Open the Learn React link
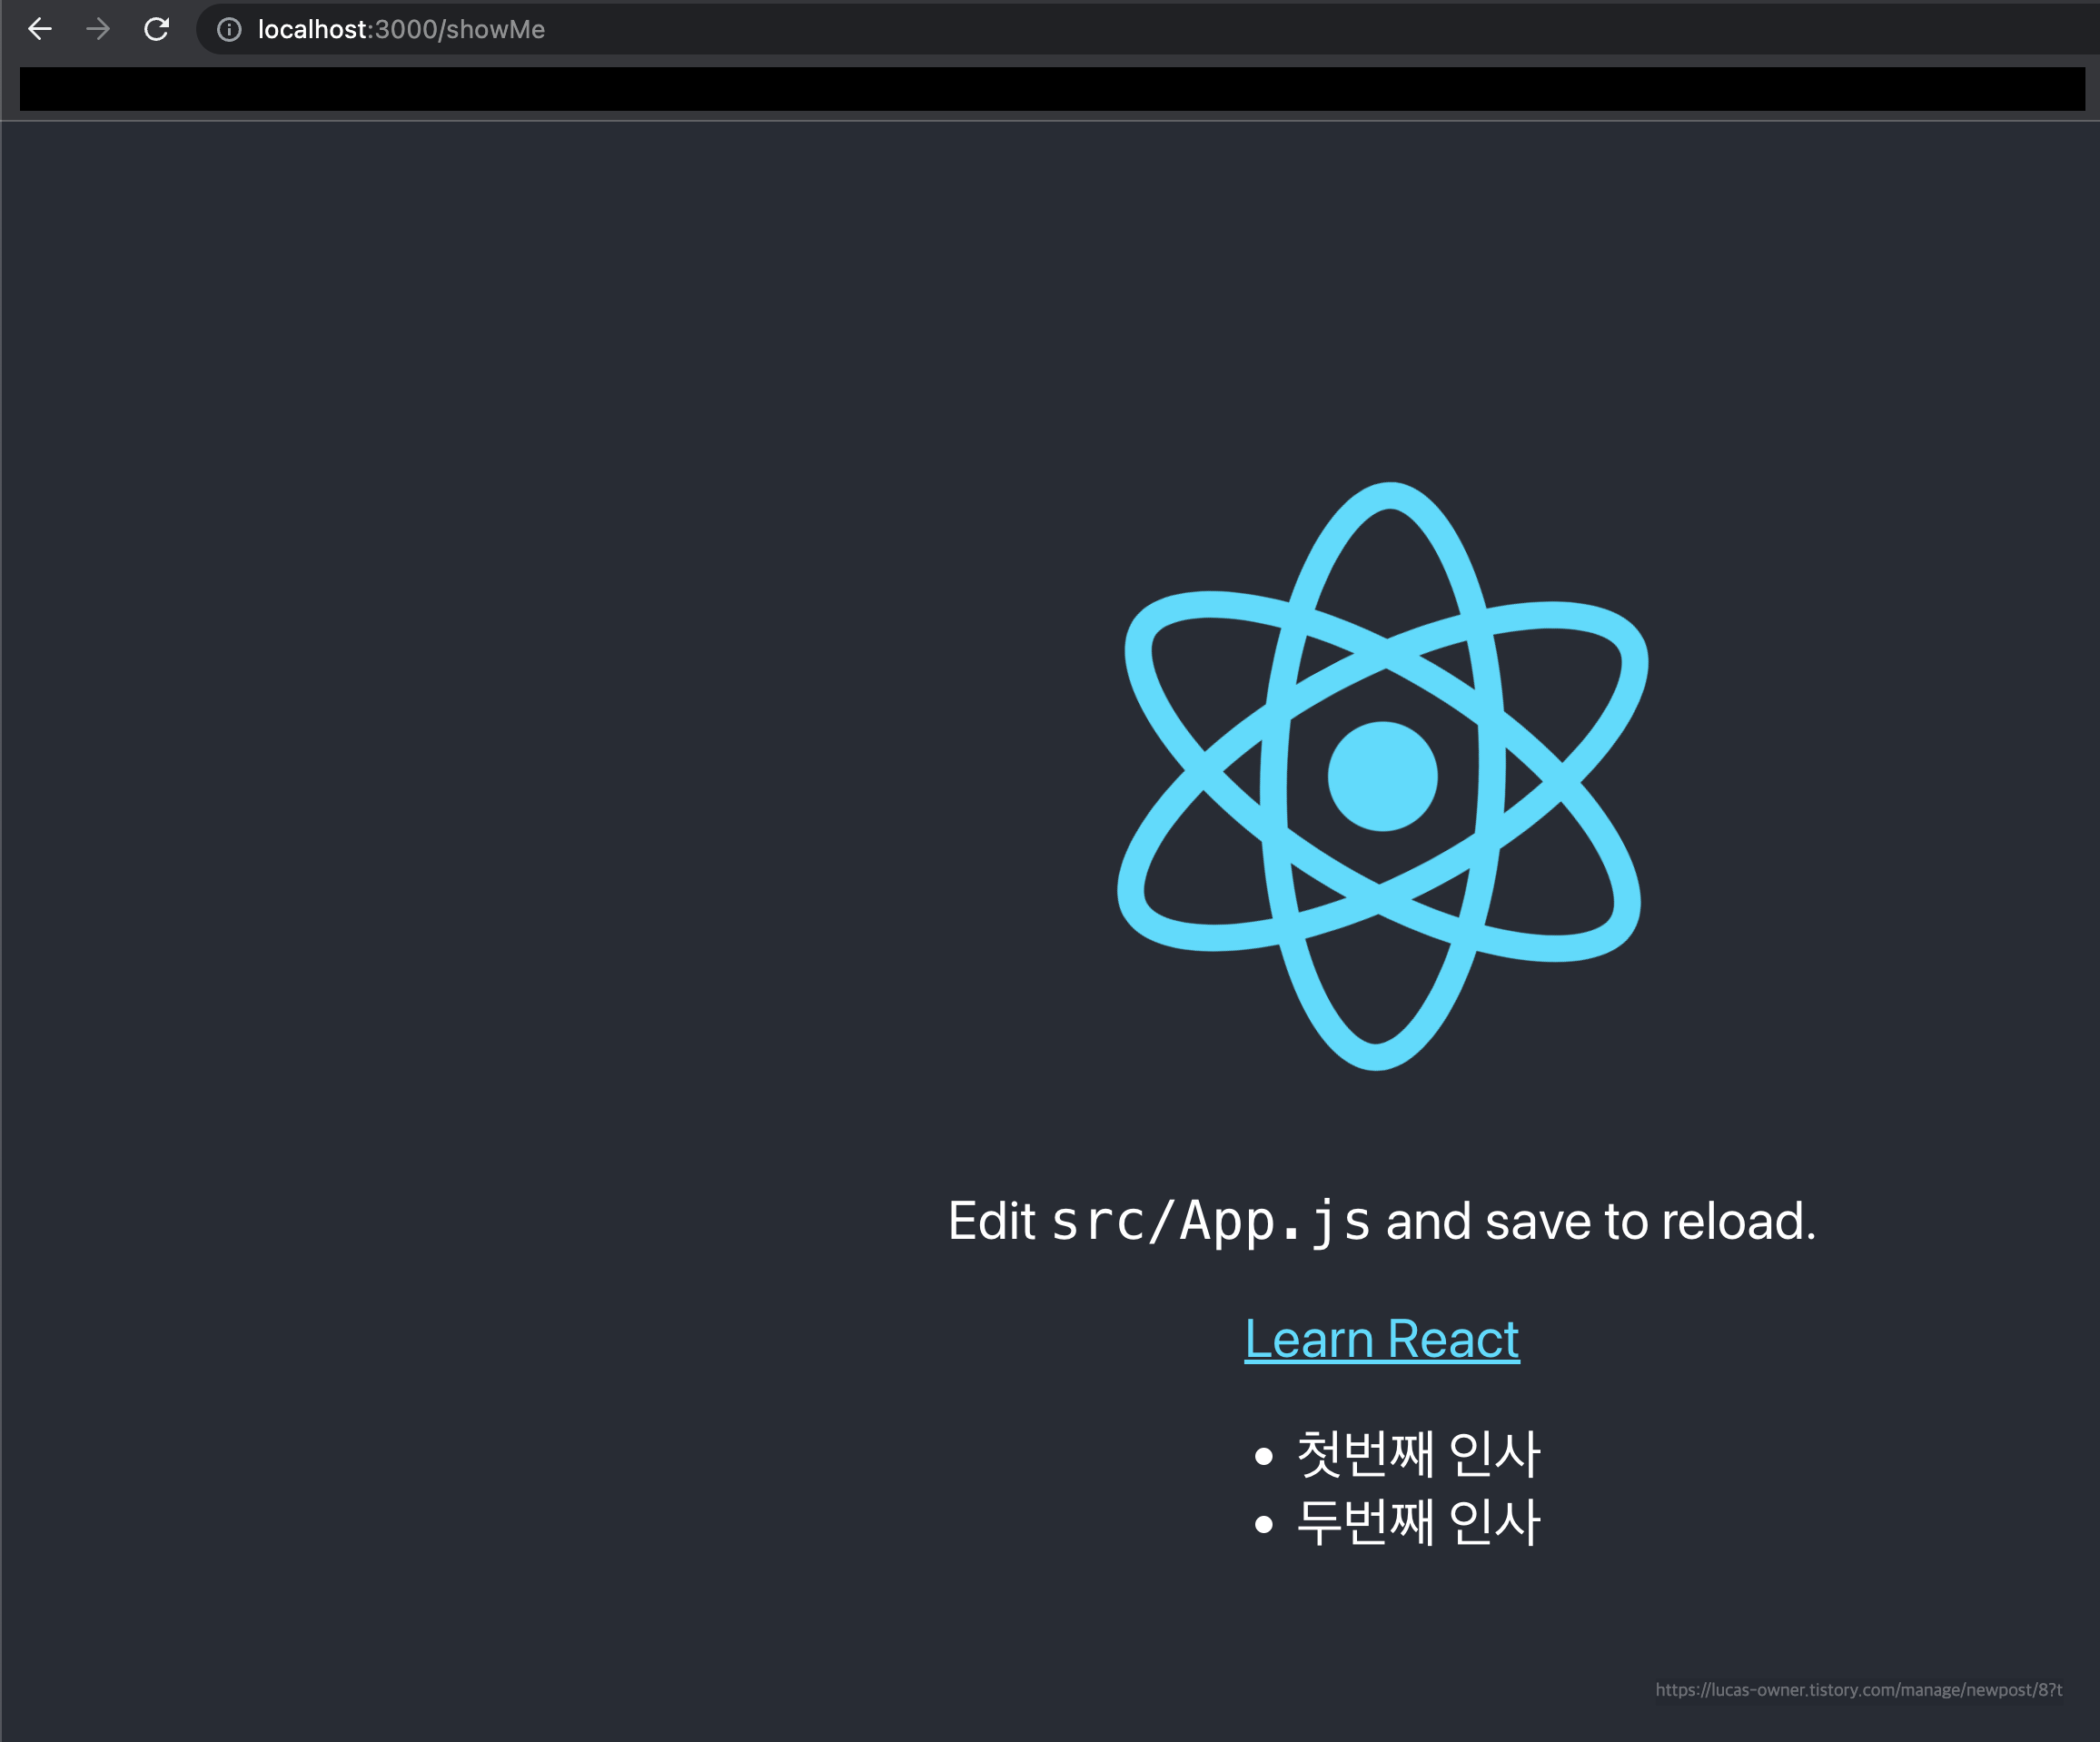The width and height of the screenshot is (2100, 1742). [1381, 1339]
